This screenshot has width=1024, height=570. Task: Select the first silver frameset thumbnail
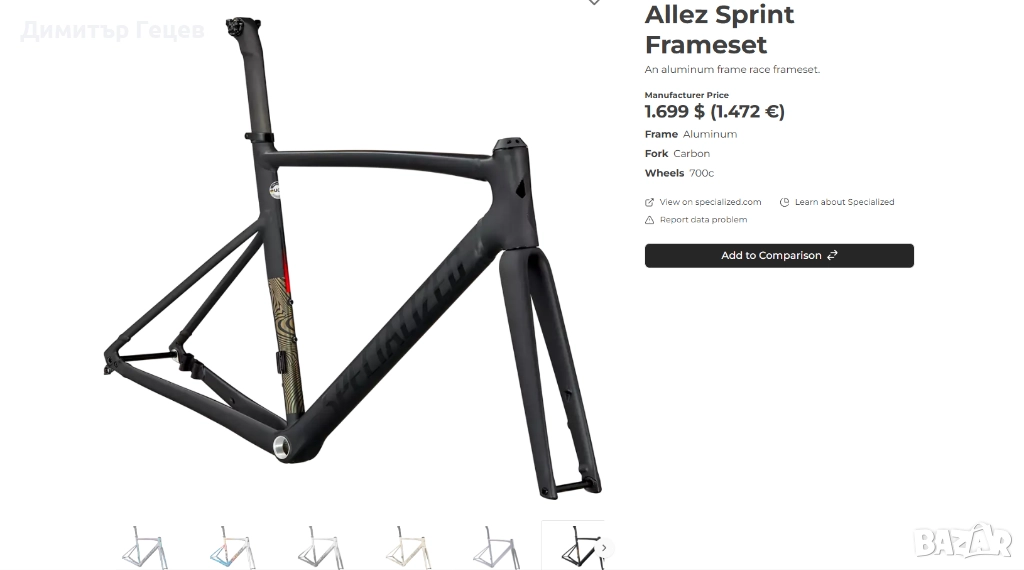145,547
